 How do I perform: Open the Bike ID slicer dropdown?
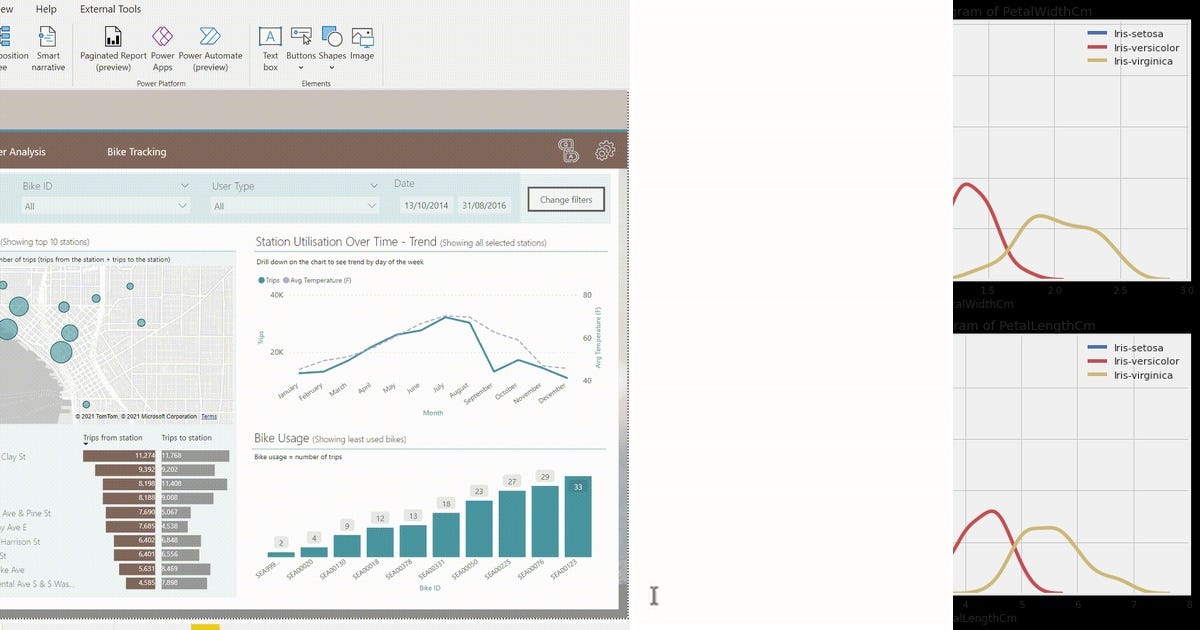184,206
